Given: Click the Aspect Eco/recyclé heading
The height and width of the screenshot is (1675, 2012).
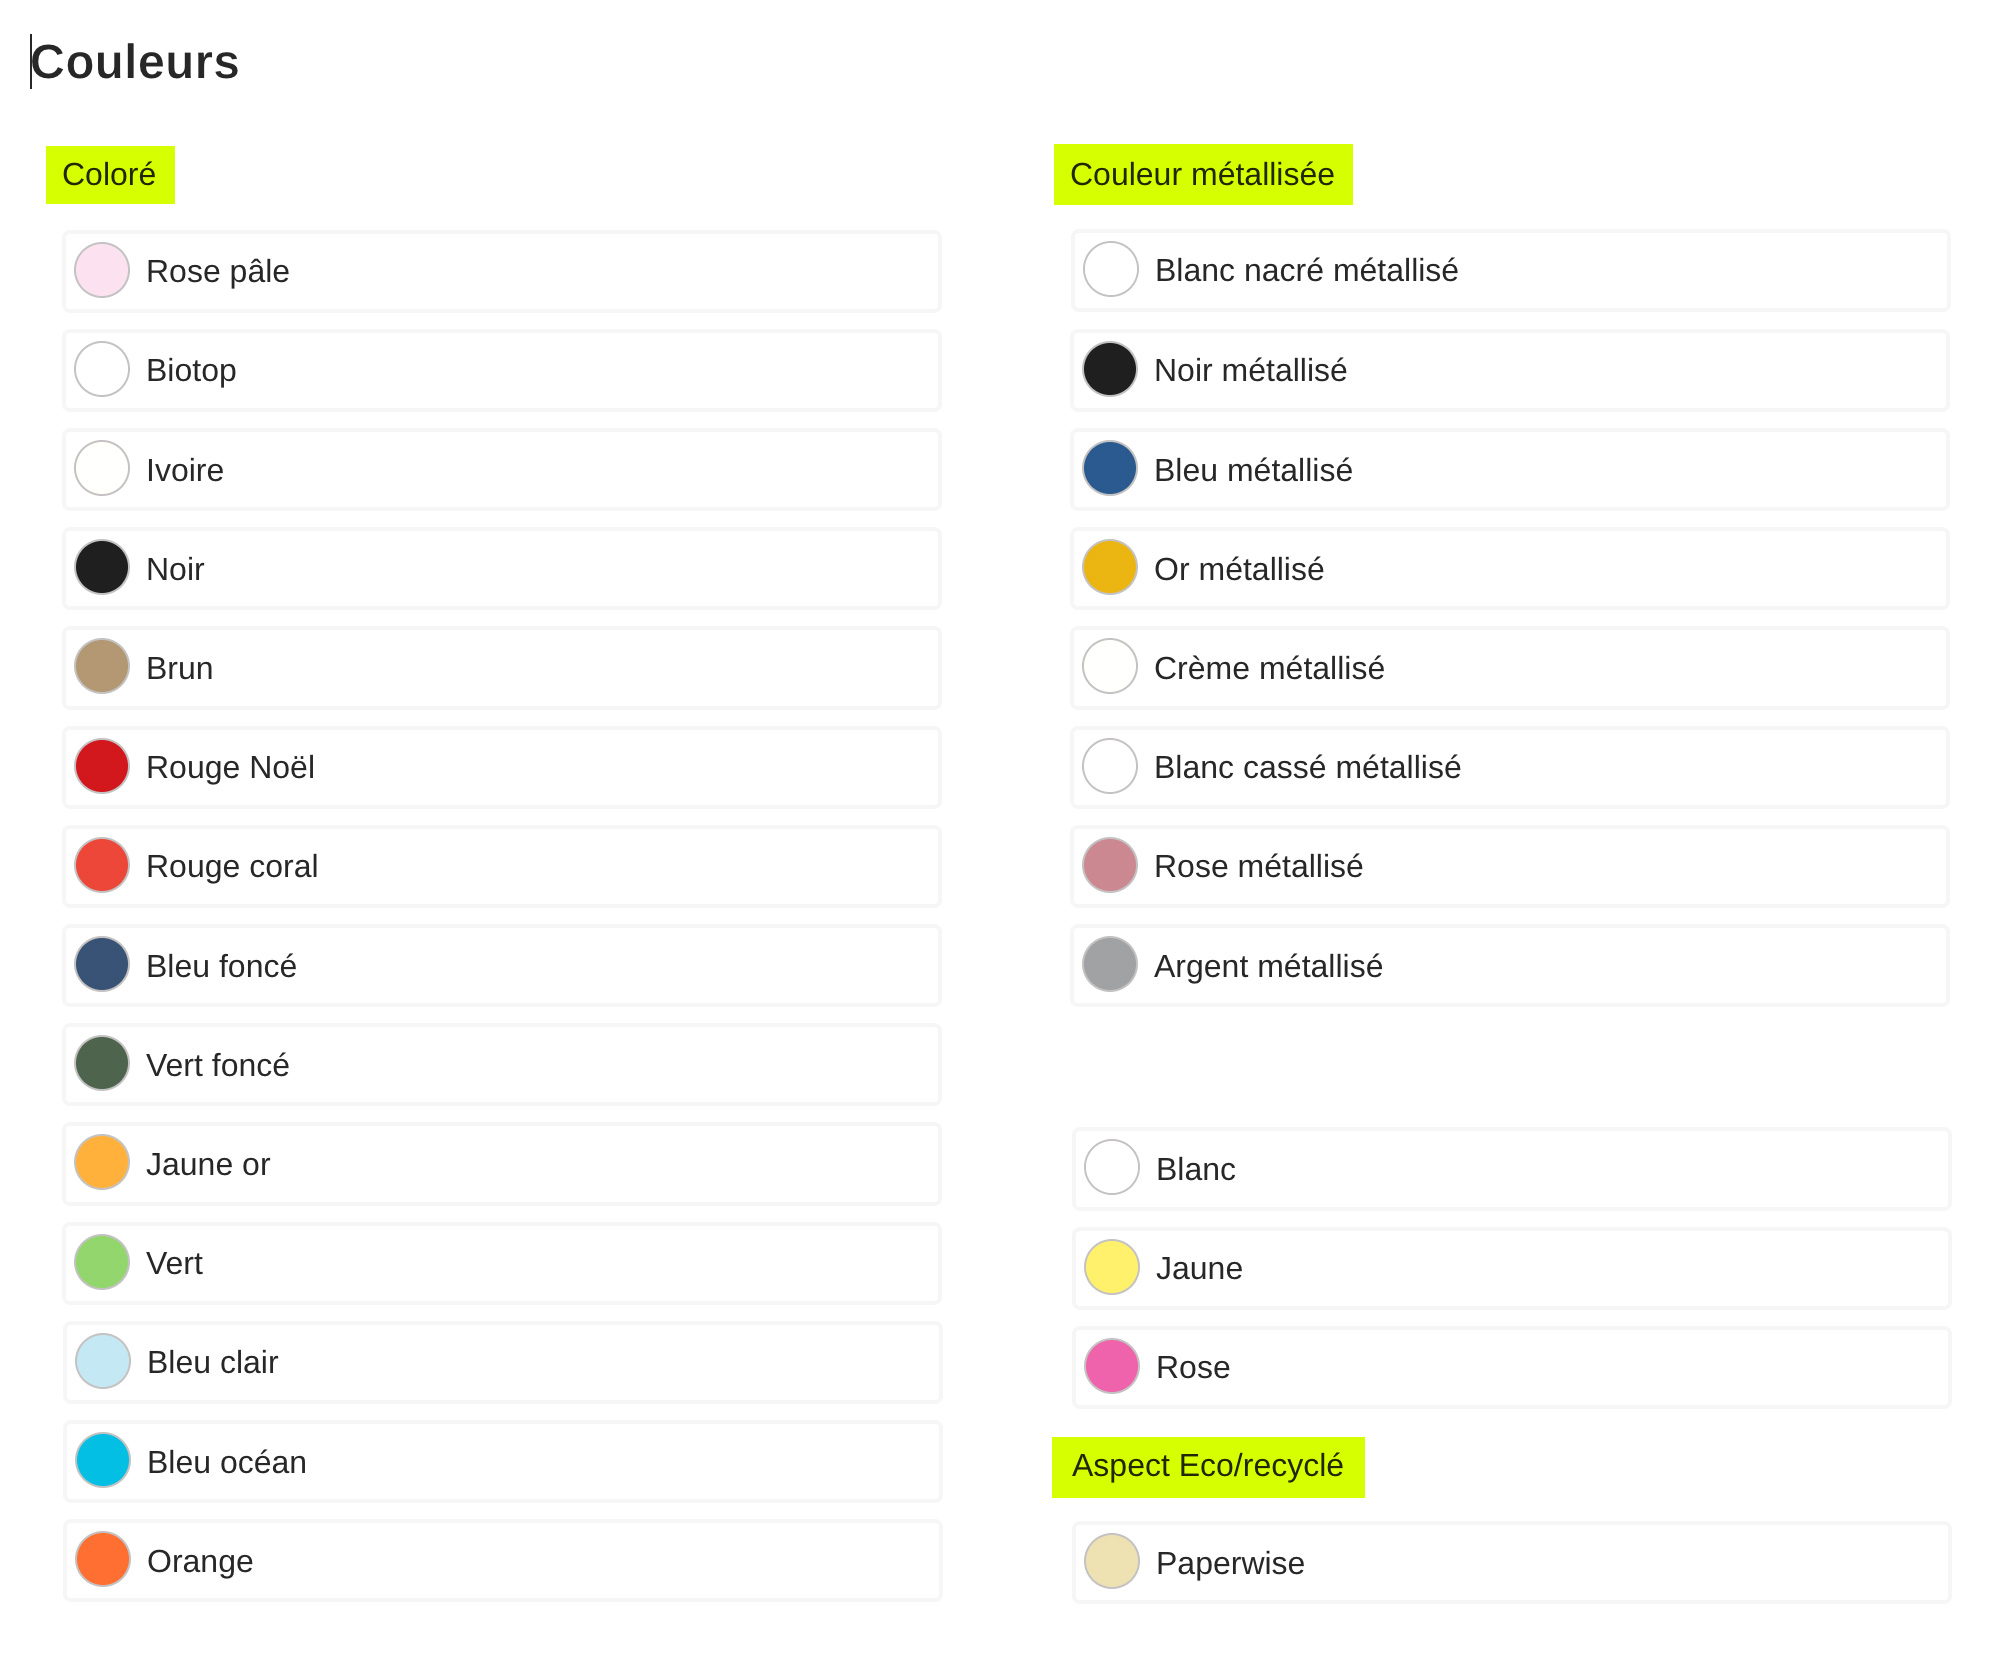Looking at the screenshot, I should [1207, 1466].
